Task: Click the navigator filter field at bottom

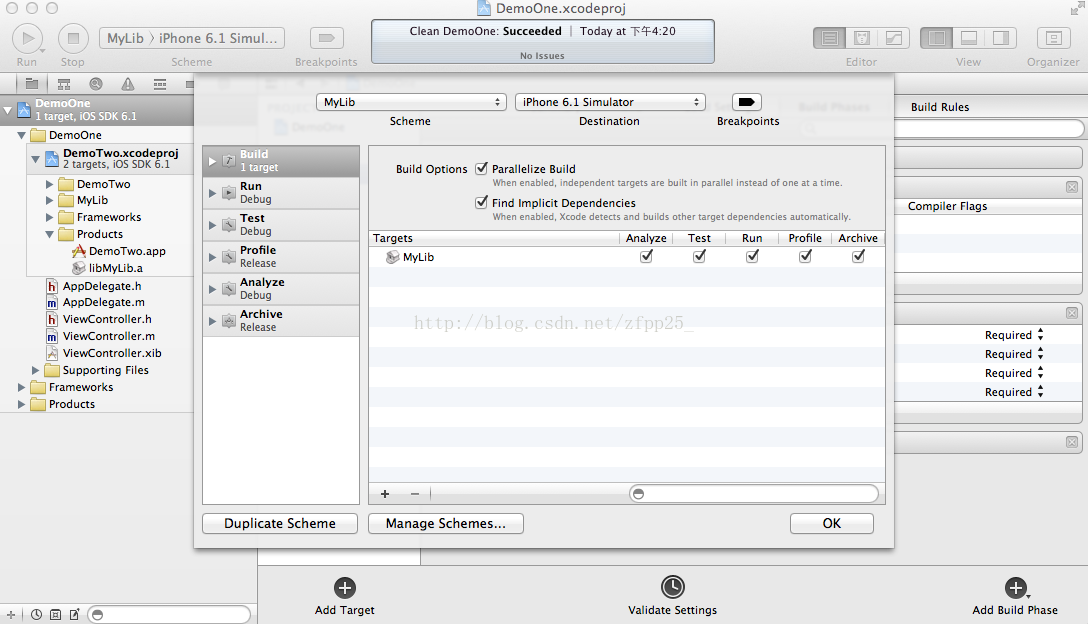Action: coord(171,614)
